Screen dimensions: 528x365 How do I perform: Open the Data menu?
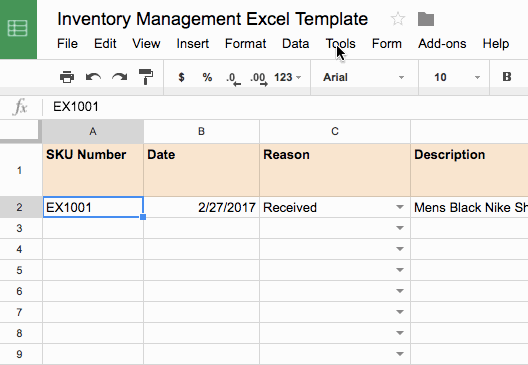point(296,43)
